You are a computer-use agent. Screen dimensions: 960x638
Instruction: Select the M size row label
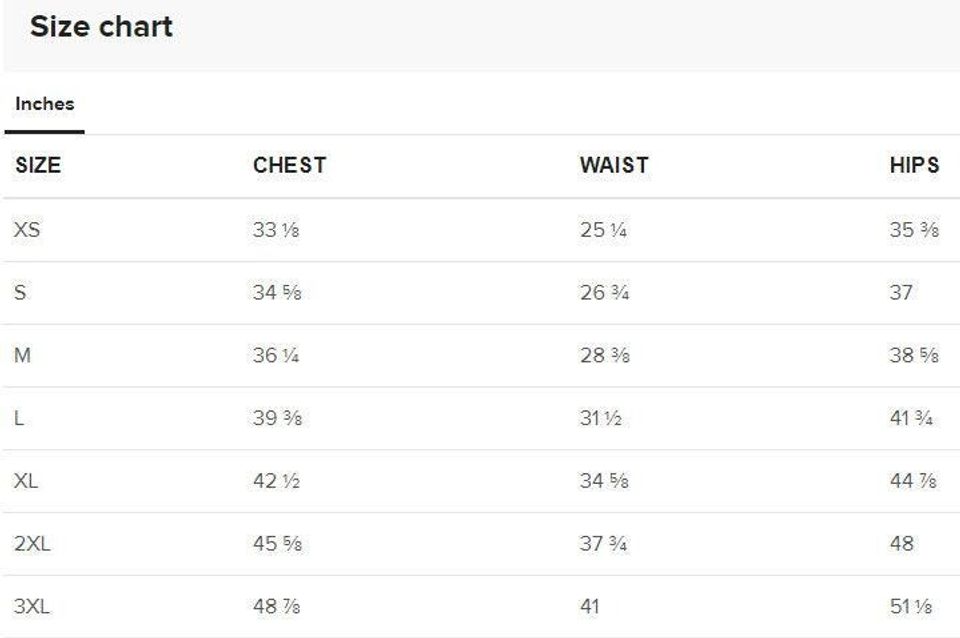tap(22, 356)
